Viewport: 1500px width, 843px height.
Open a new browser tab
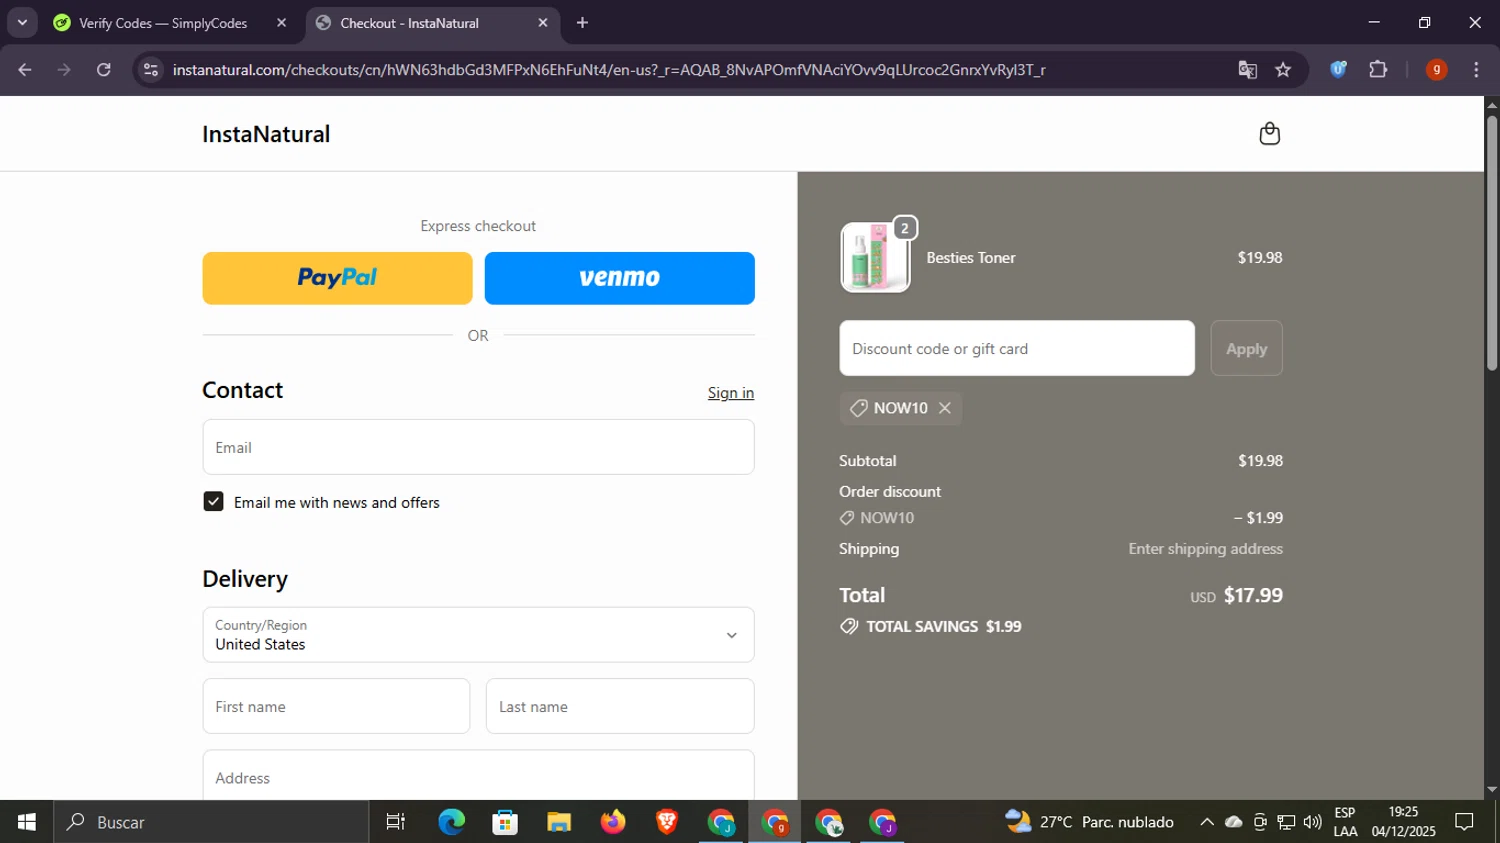point(582,22)
